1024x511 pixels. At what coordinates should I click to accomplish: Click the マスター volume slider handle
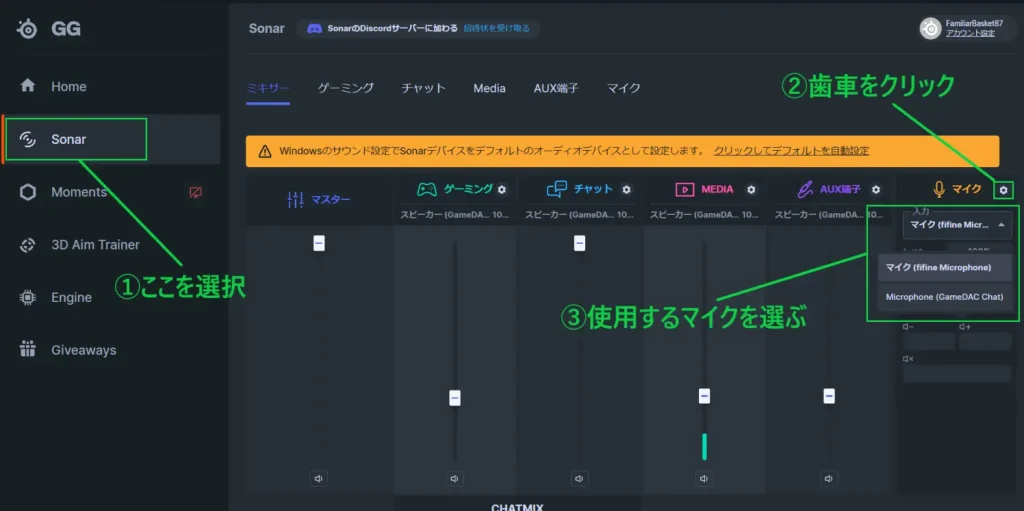click(x=319, y=243)
